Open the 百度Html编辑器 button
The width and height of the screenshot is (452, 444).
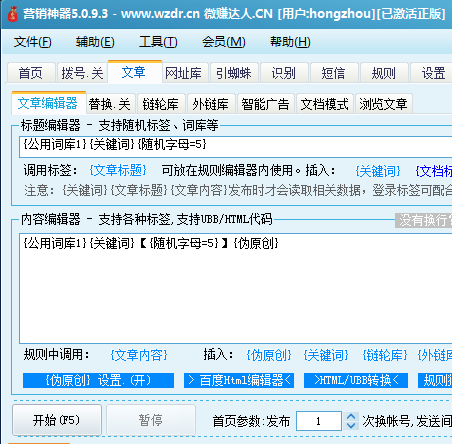239,380
